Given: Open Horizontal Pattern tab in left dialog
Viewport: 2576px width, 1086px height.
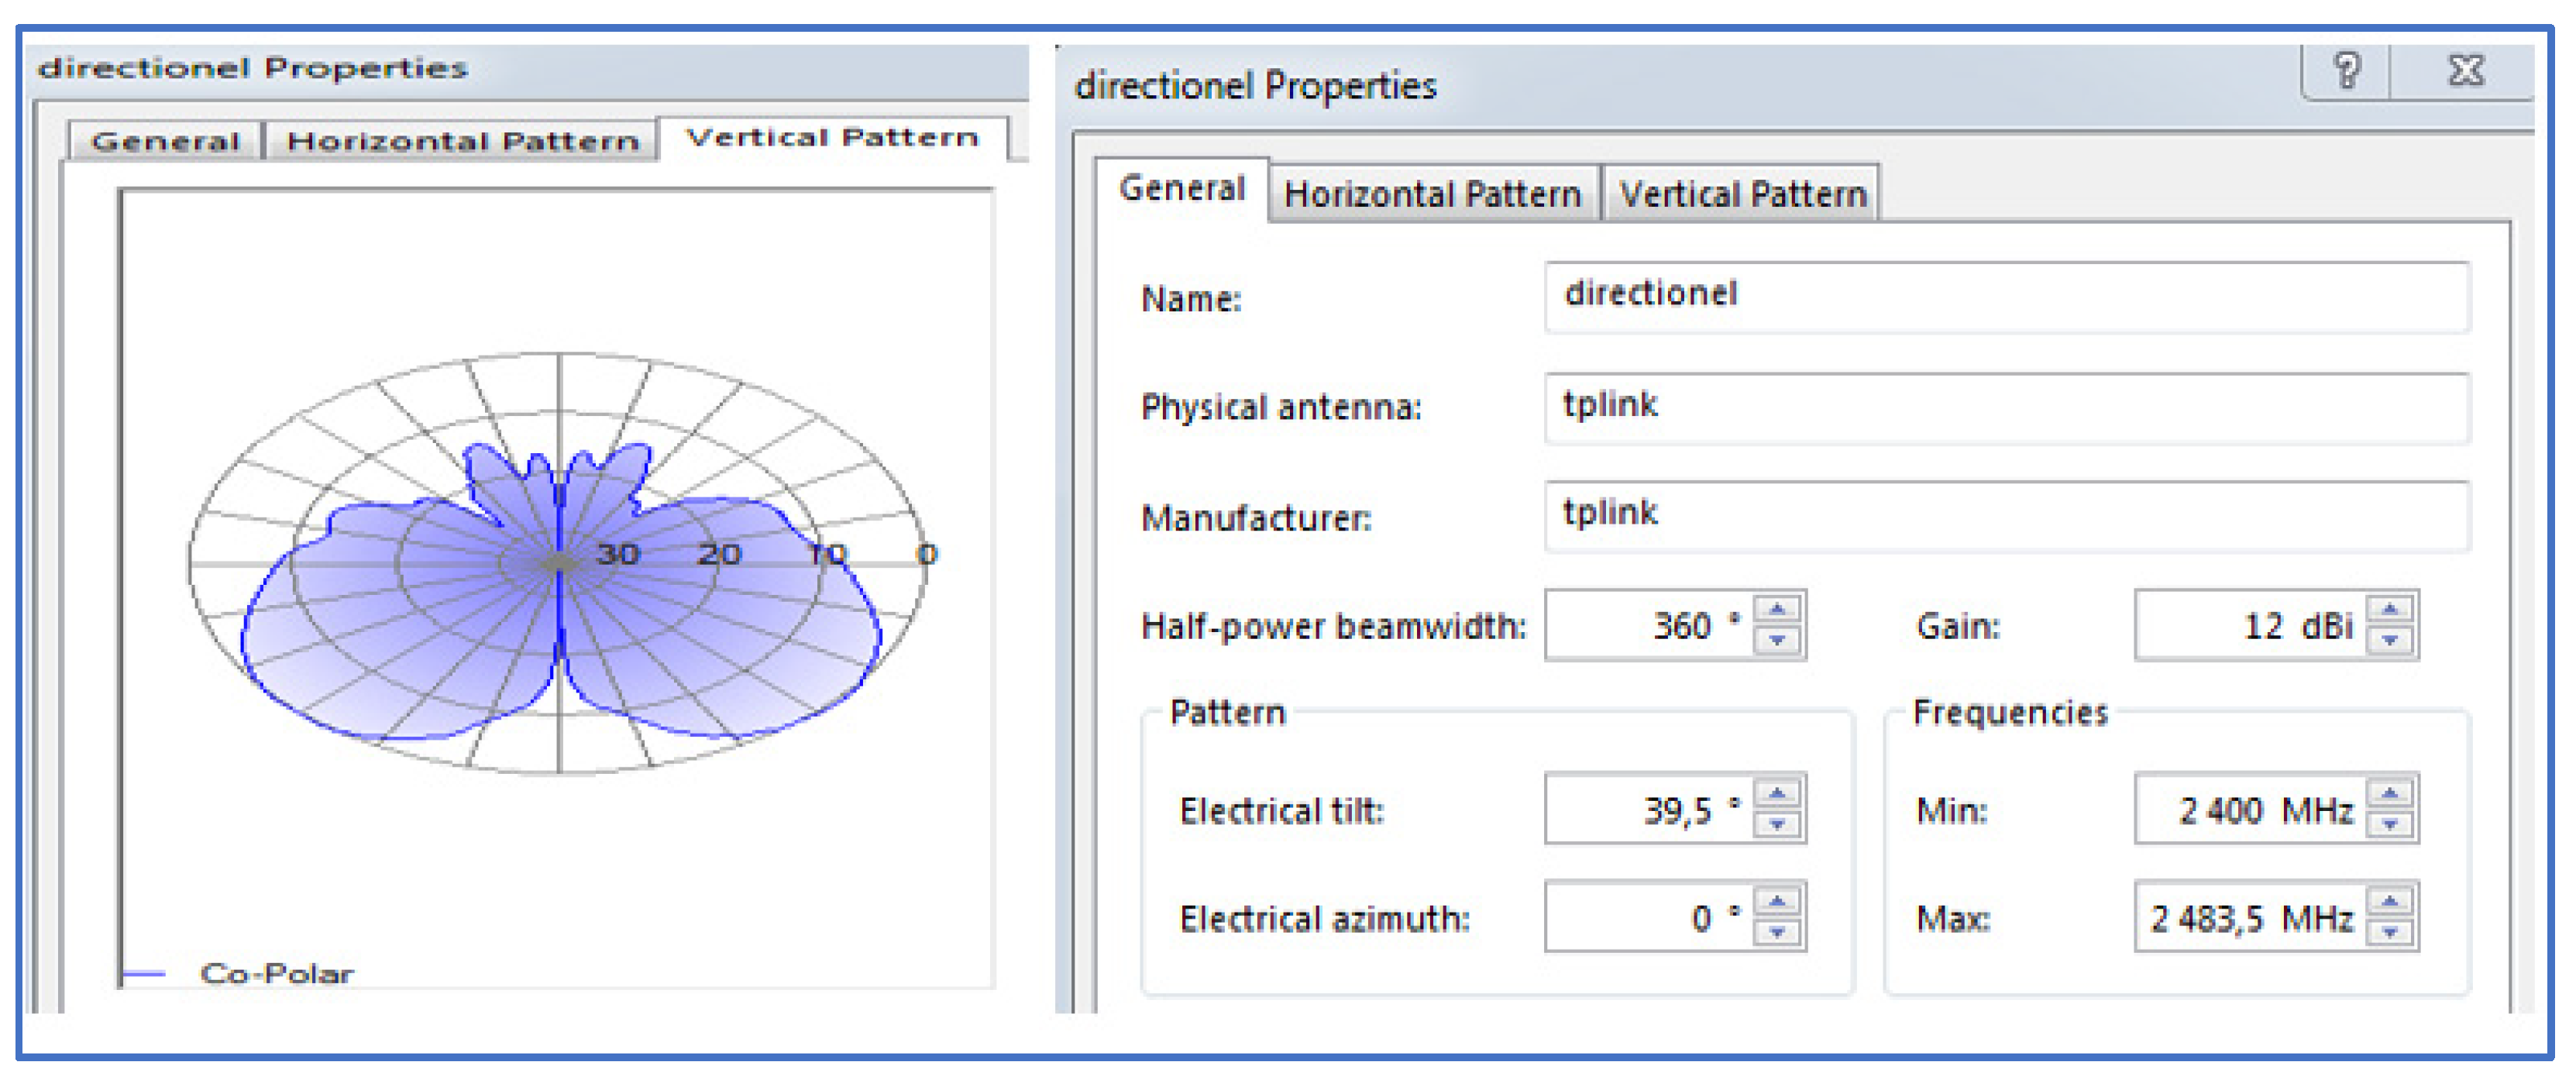Looking at the screenshot, I should 462,141.
